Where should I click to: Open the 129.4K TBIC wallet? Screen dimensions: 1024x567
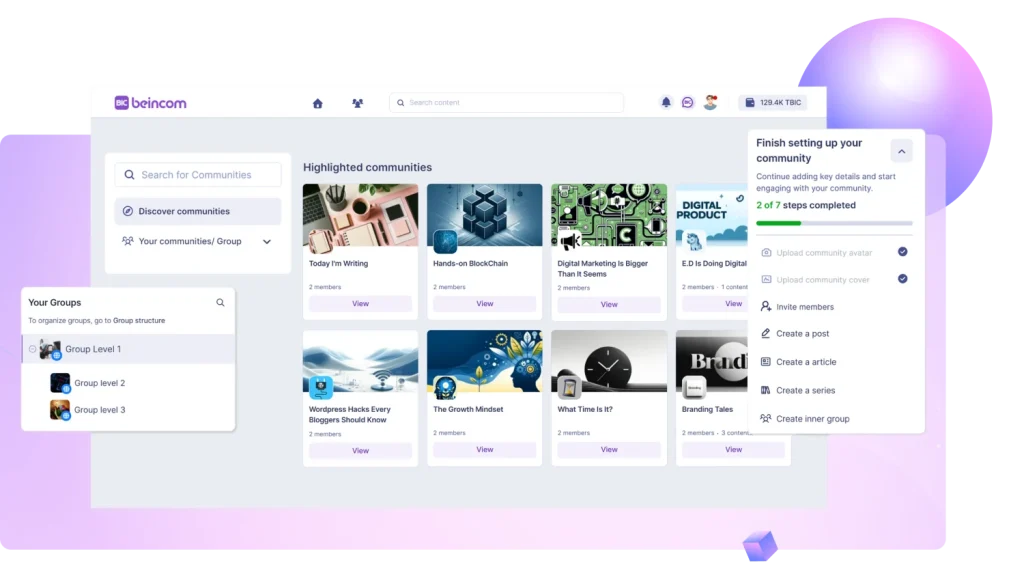point(773,103)
